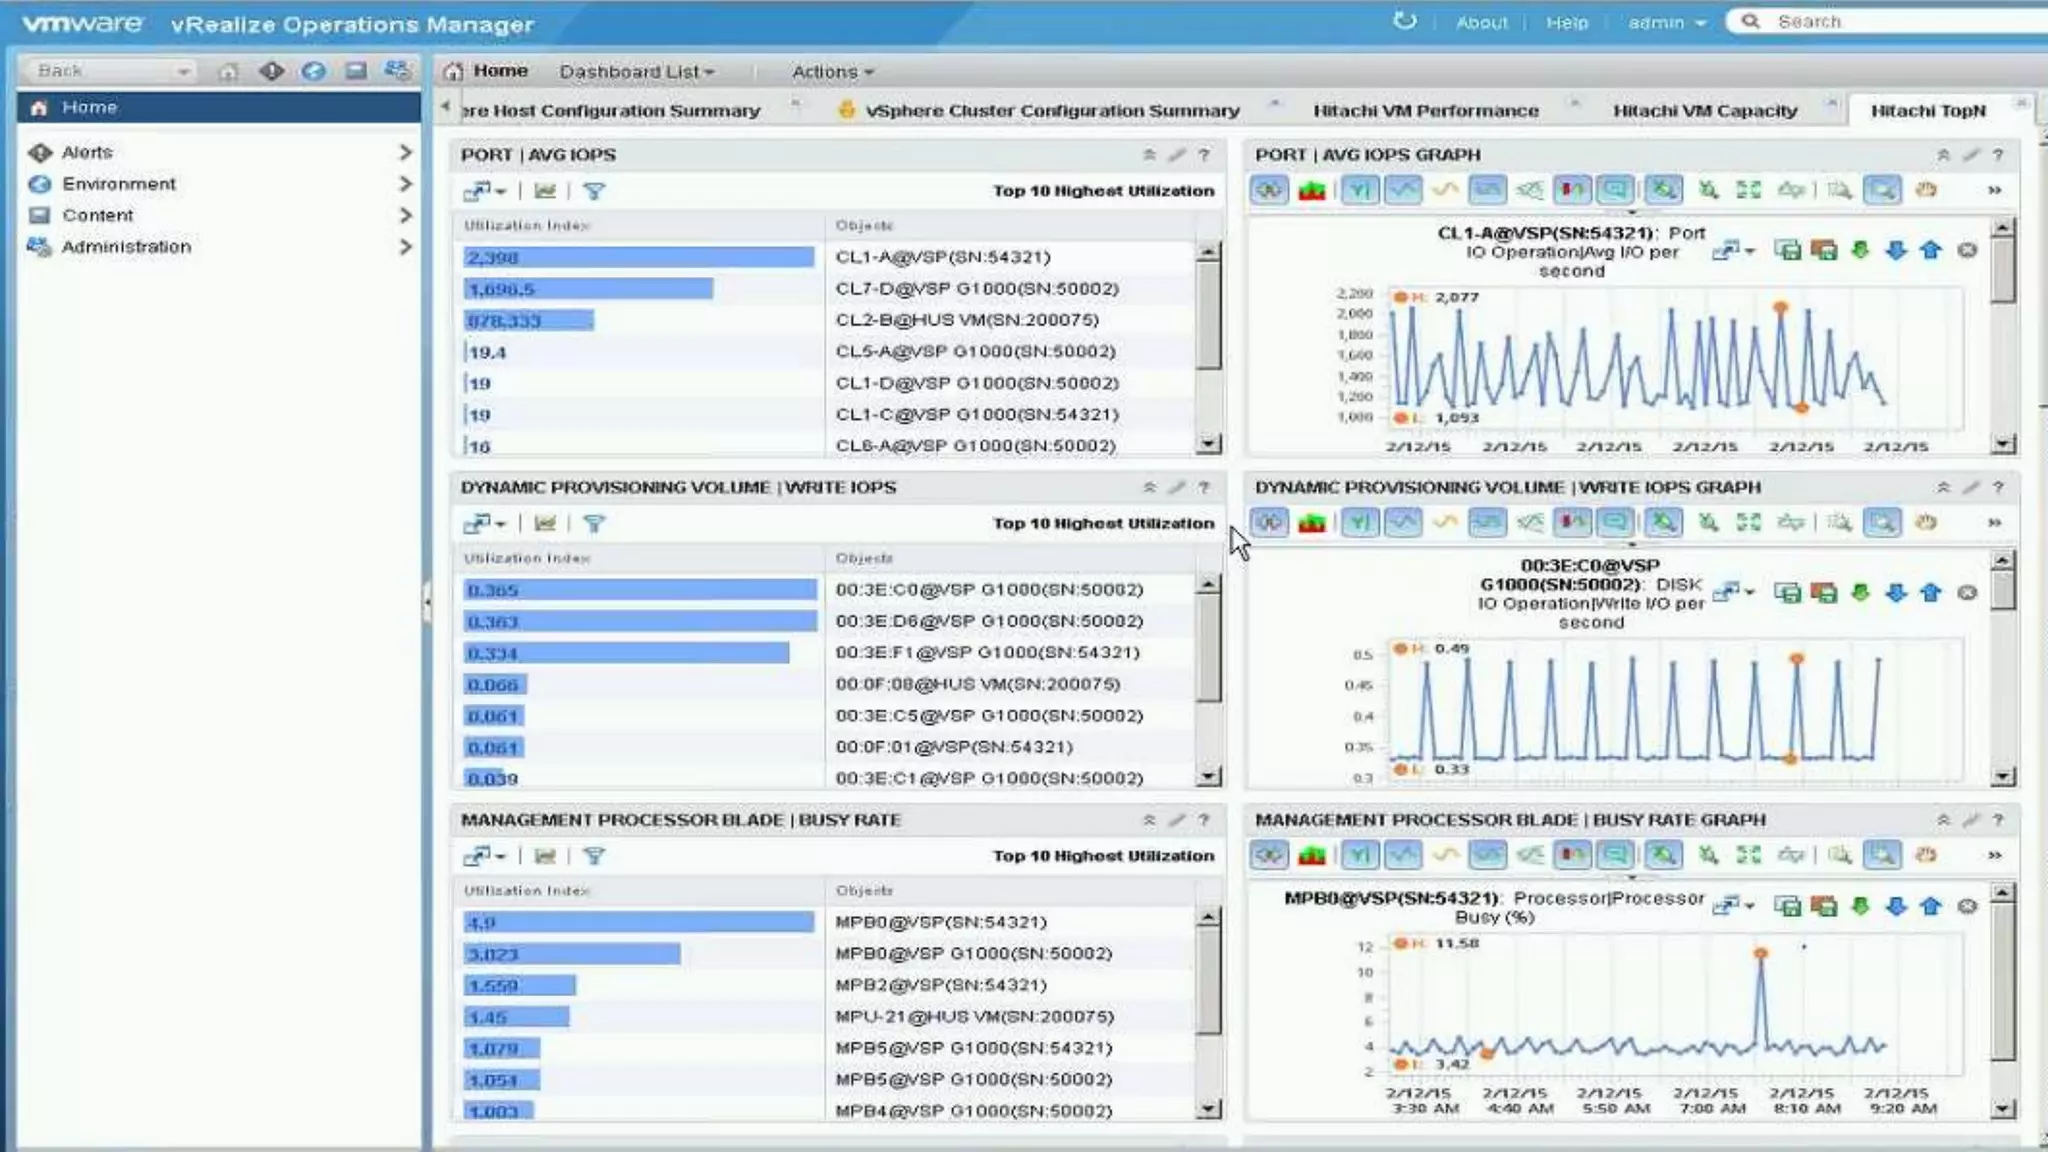The width and height of the screenshot is (2048, 1152).
Task: Click the edit pencil icon on PORT | AVG IOPS GRAPH widget
Action: pyautogui.click(x=1970, y=155)
